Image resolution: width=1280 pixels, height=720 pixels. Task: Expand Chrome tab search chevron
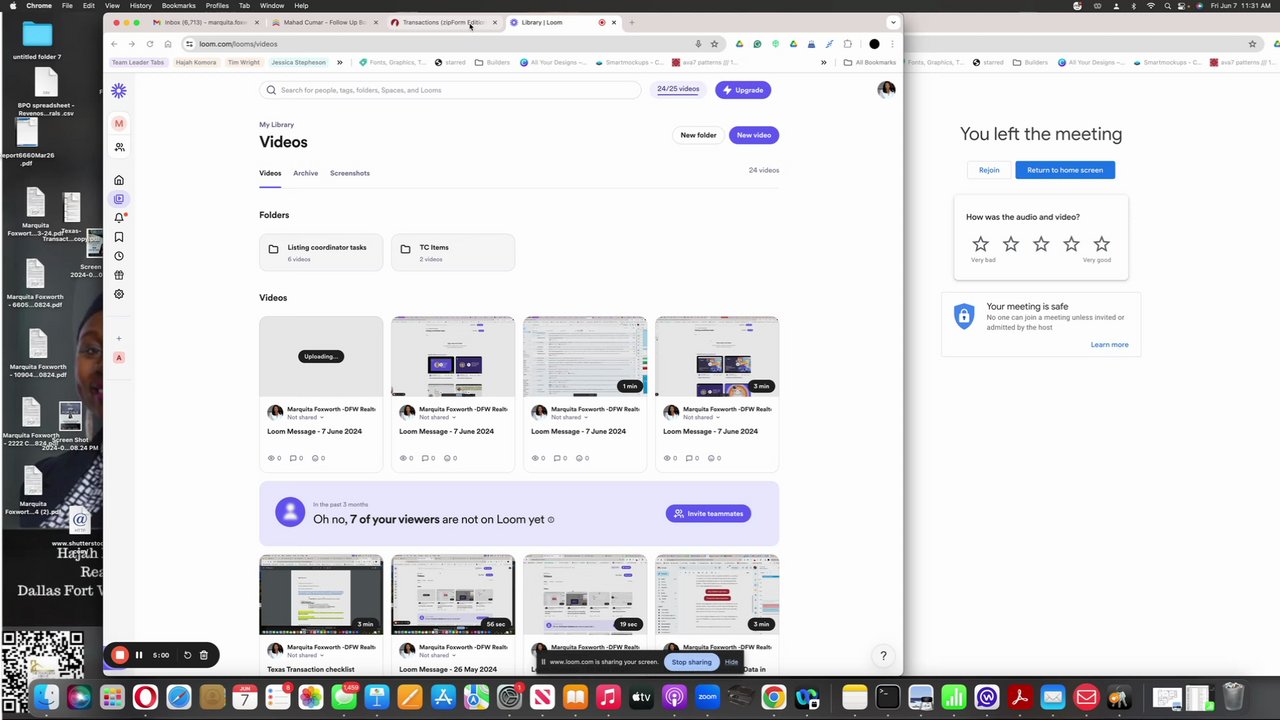click(893, 22)
